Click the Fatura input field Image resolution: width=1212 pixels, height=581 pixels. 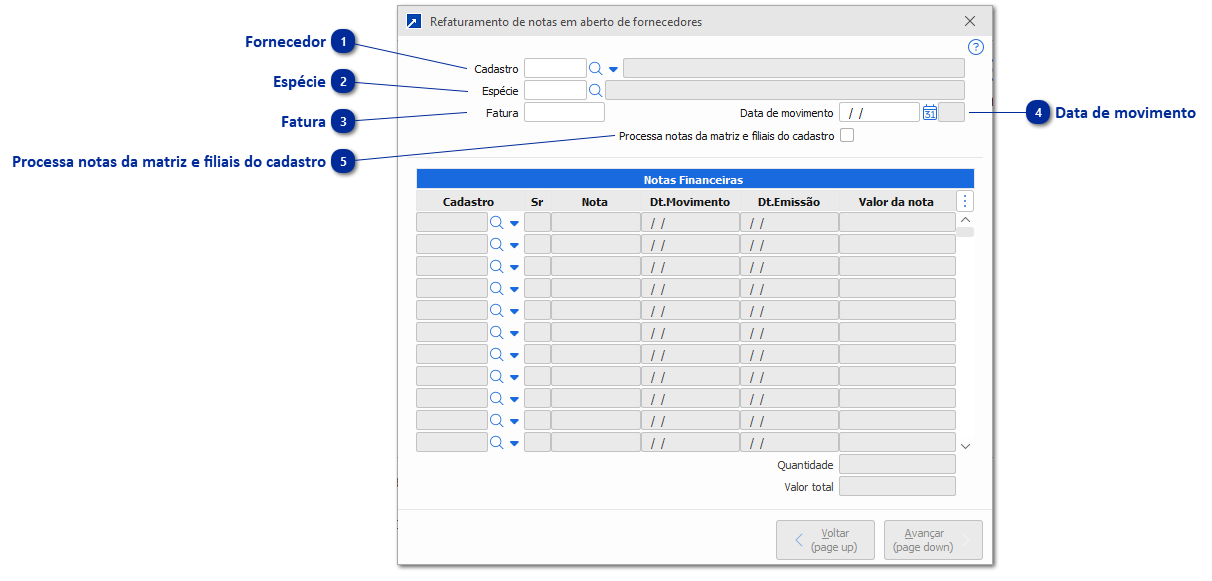(563, 112)
